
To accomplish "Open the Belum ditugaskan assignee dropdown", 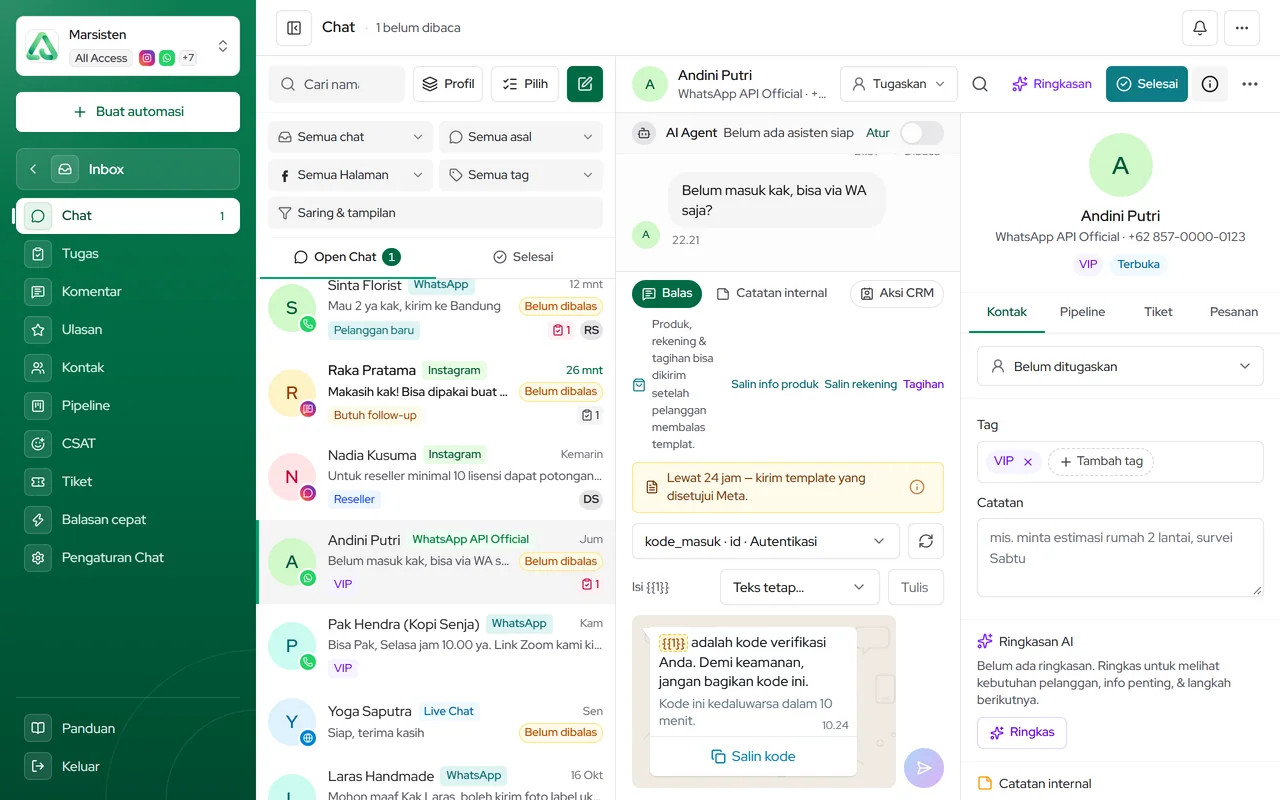I will point(1120,366).
